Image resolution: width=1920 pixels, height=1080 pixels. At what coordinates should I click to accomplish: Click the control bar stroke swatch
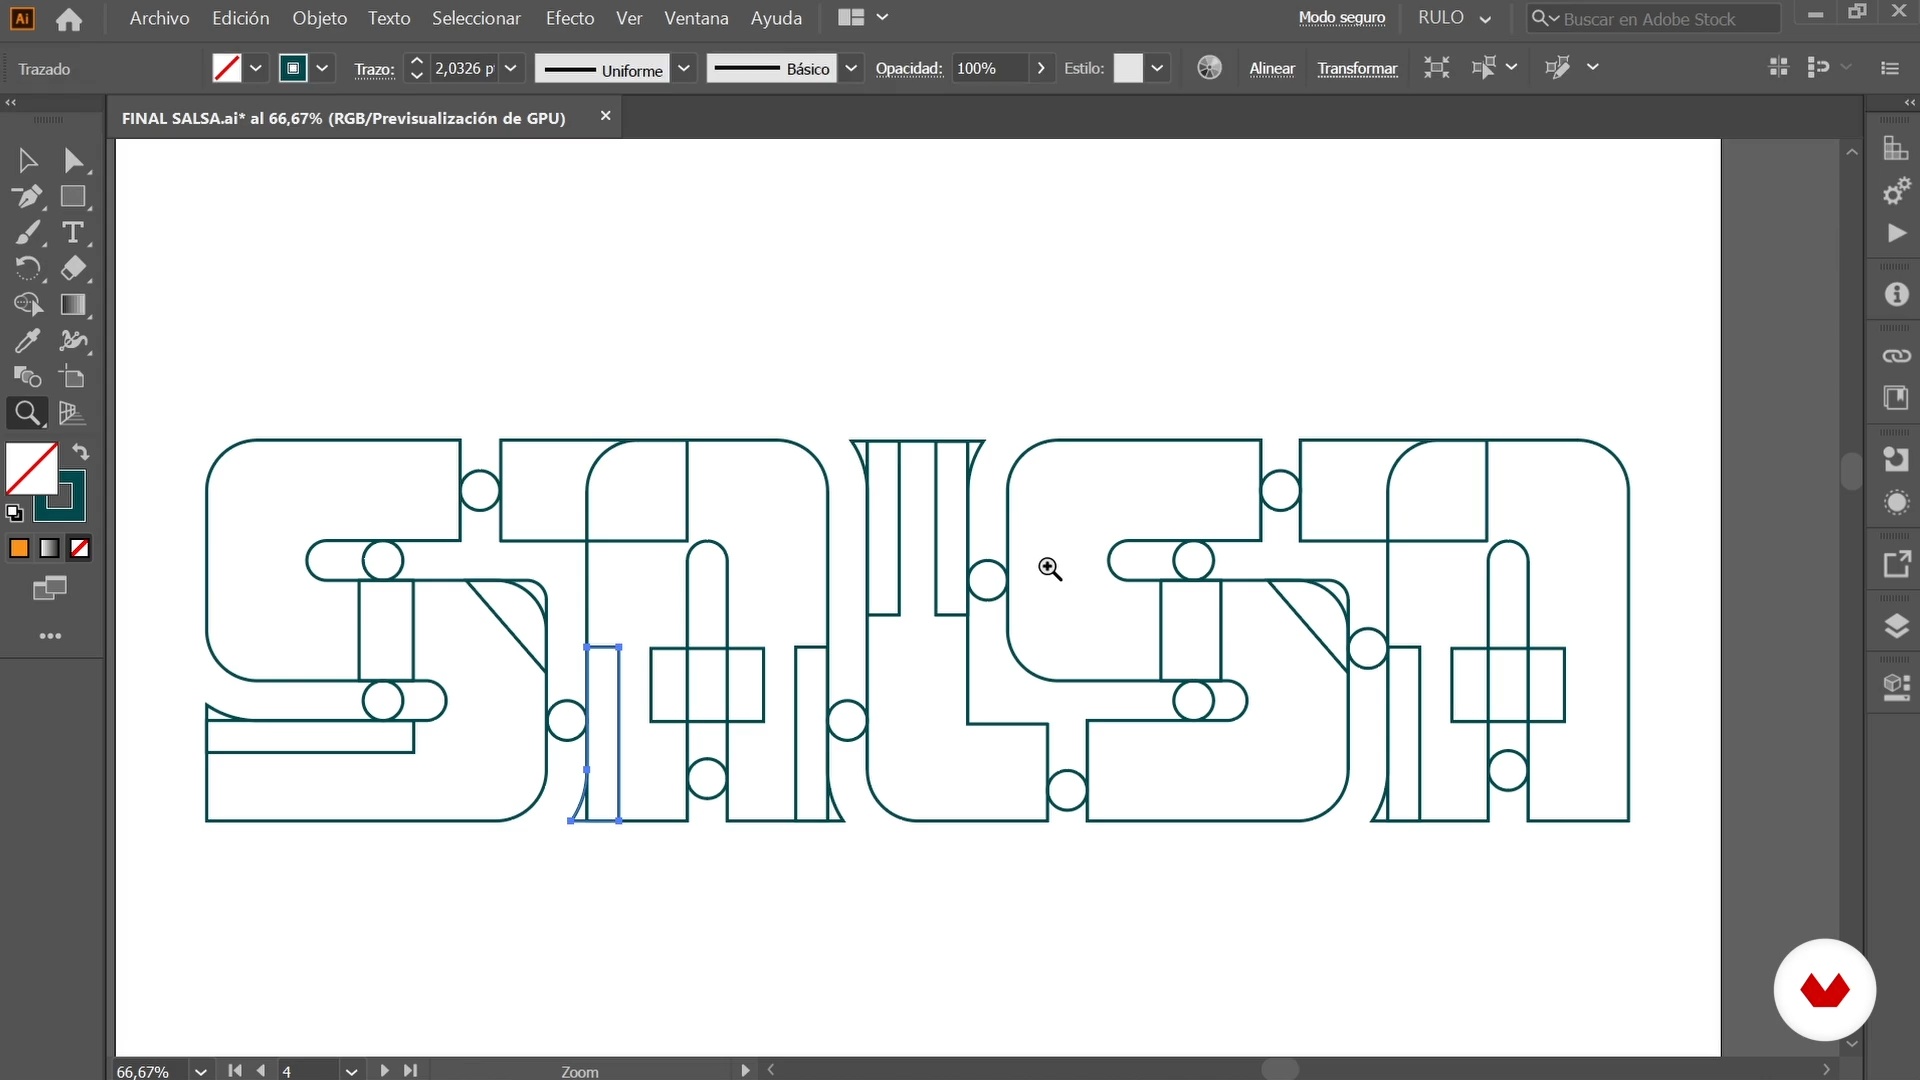pos(293,68)
